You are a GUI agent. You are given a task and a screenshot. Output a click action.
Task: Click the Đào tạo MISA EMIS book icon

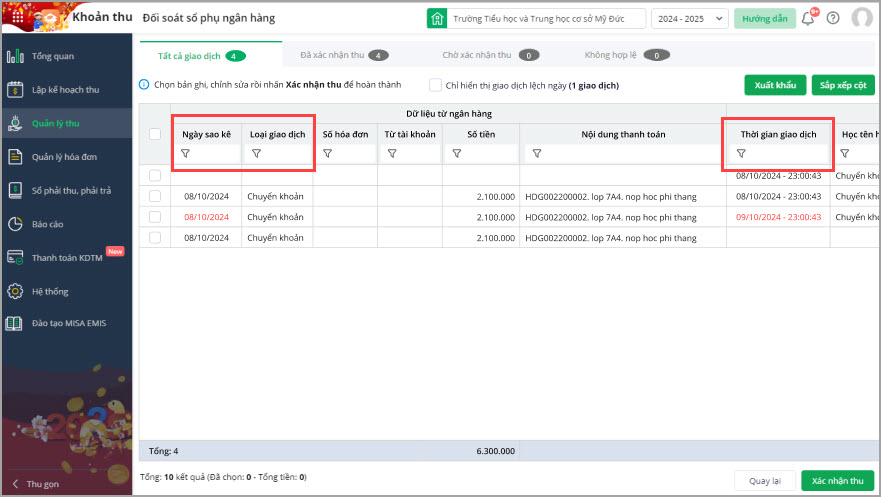(14, 323)
